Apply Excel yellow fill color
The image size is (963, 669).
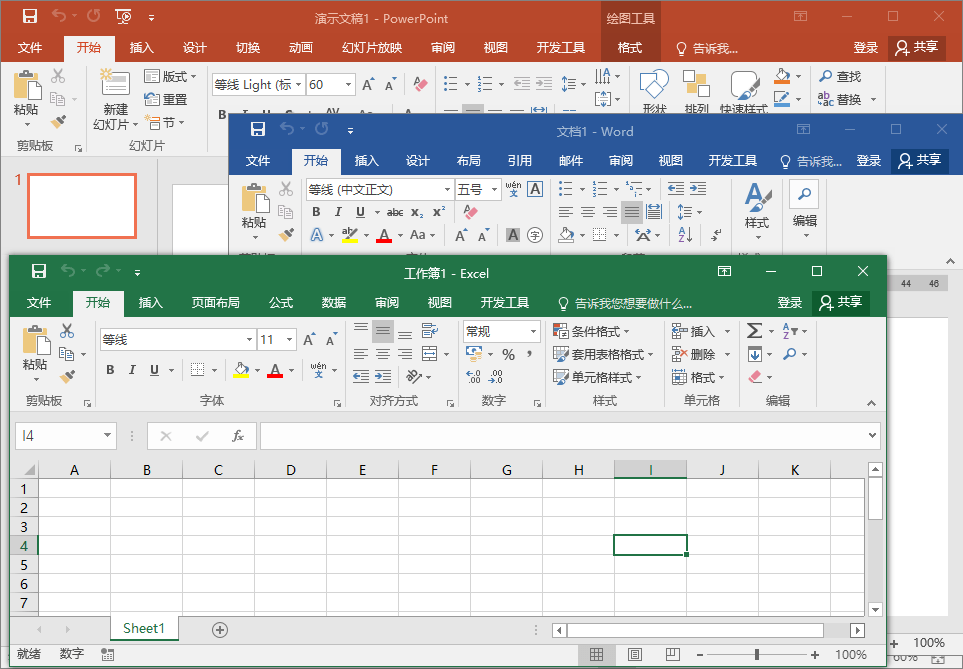tap(241, 370)
